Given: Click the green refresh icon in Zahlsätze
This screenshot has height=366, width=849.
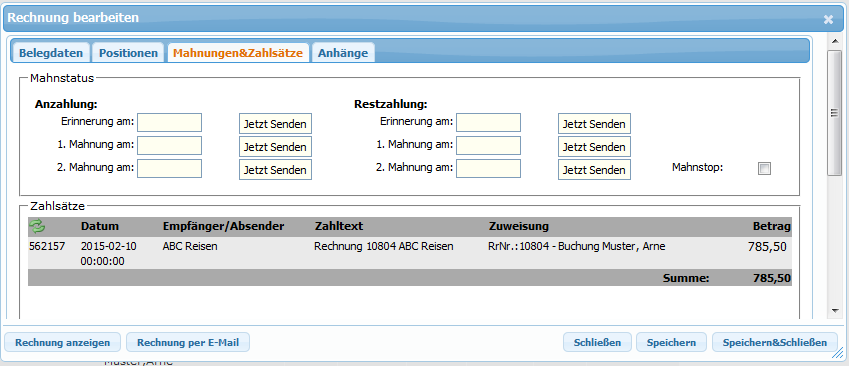Looking at the screenshot, I should click(x=37, y=226).
